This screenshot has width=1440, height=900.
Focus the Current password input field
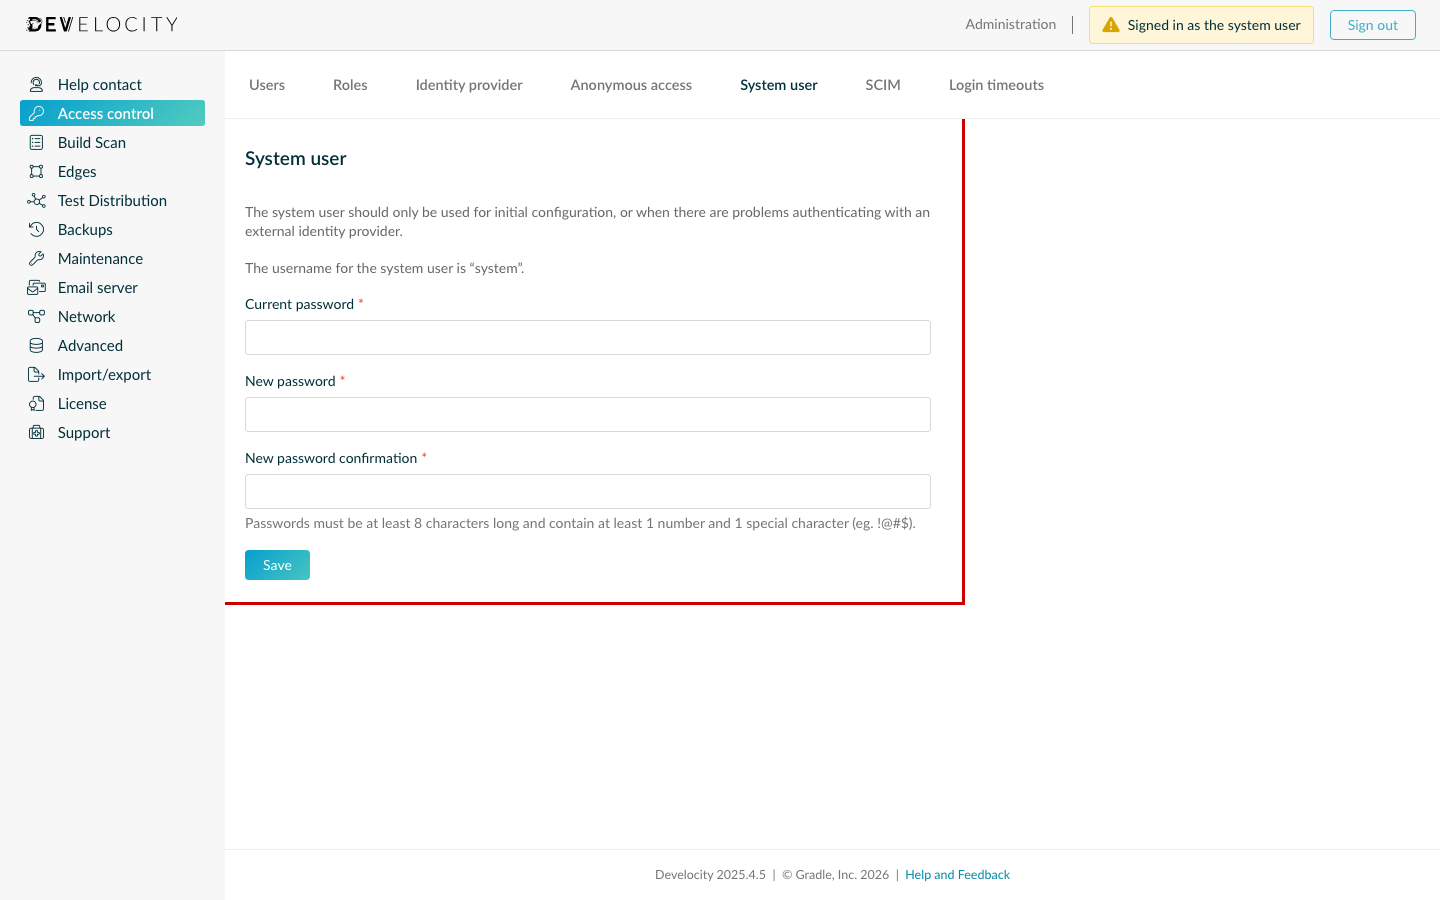[587, 337]
